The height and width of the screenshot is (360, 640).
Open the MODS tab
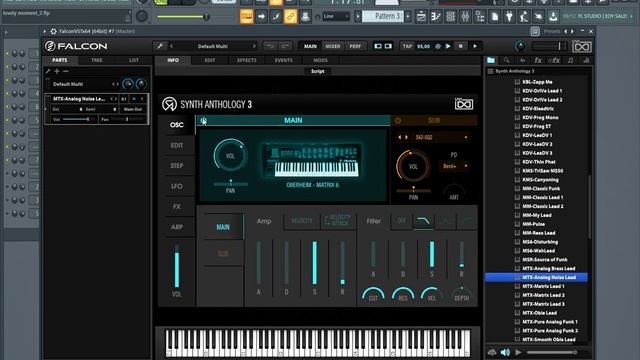(x=320, y=60)
